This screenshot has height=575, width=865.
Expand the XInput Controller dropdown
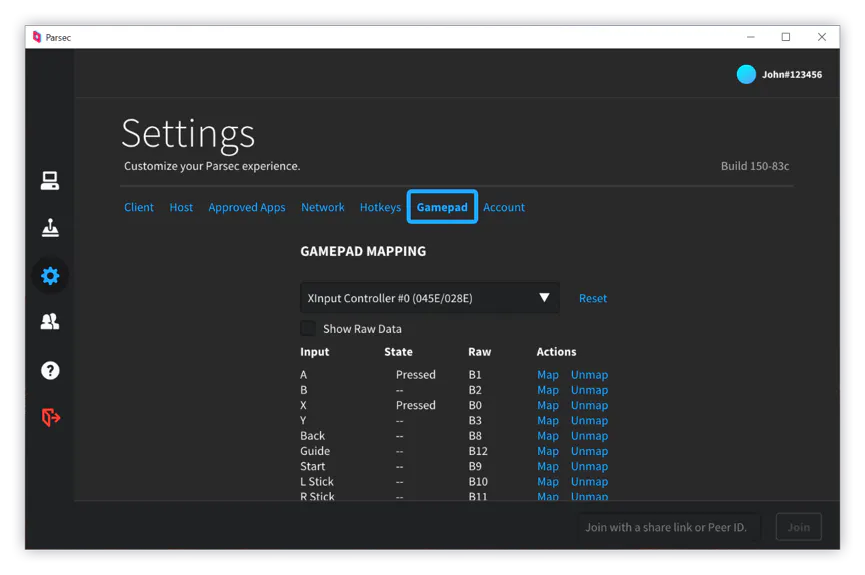(x=430, y=298)
